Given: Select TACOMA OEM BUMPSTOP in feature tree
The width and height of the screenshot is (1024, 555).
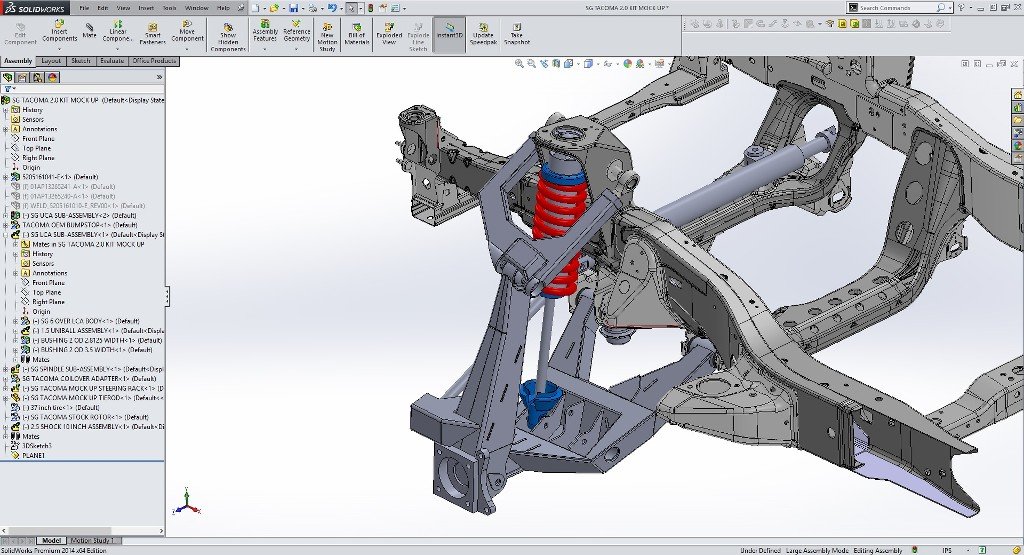Looking at the screenshot, I should tap(80, 225).
